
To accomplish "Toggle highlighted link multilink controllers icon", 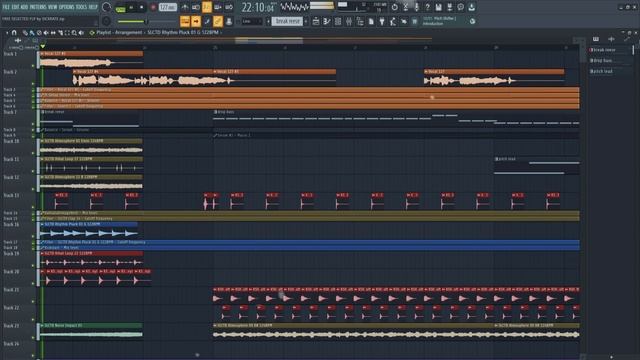I will coord(218,21).
